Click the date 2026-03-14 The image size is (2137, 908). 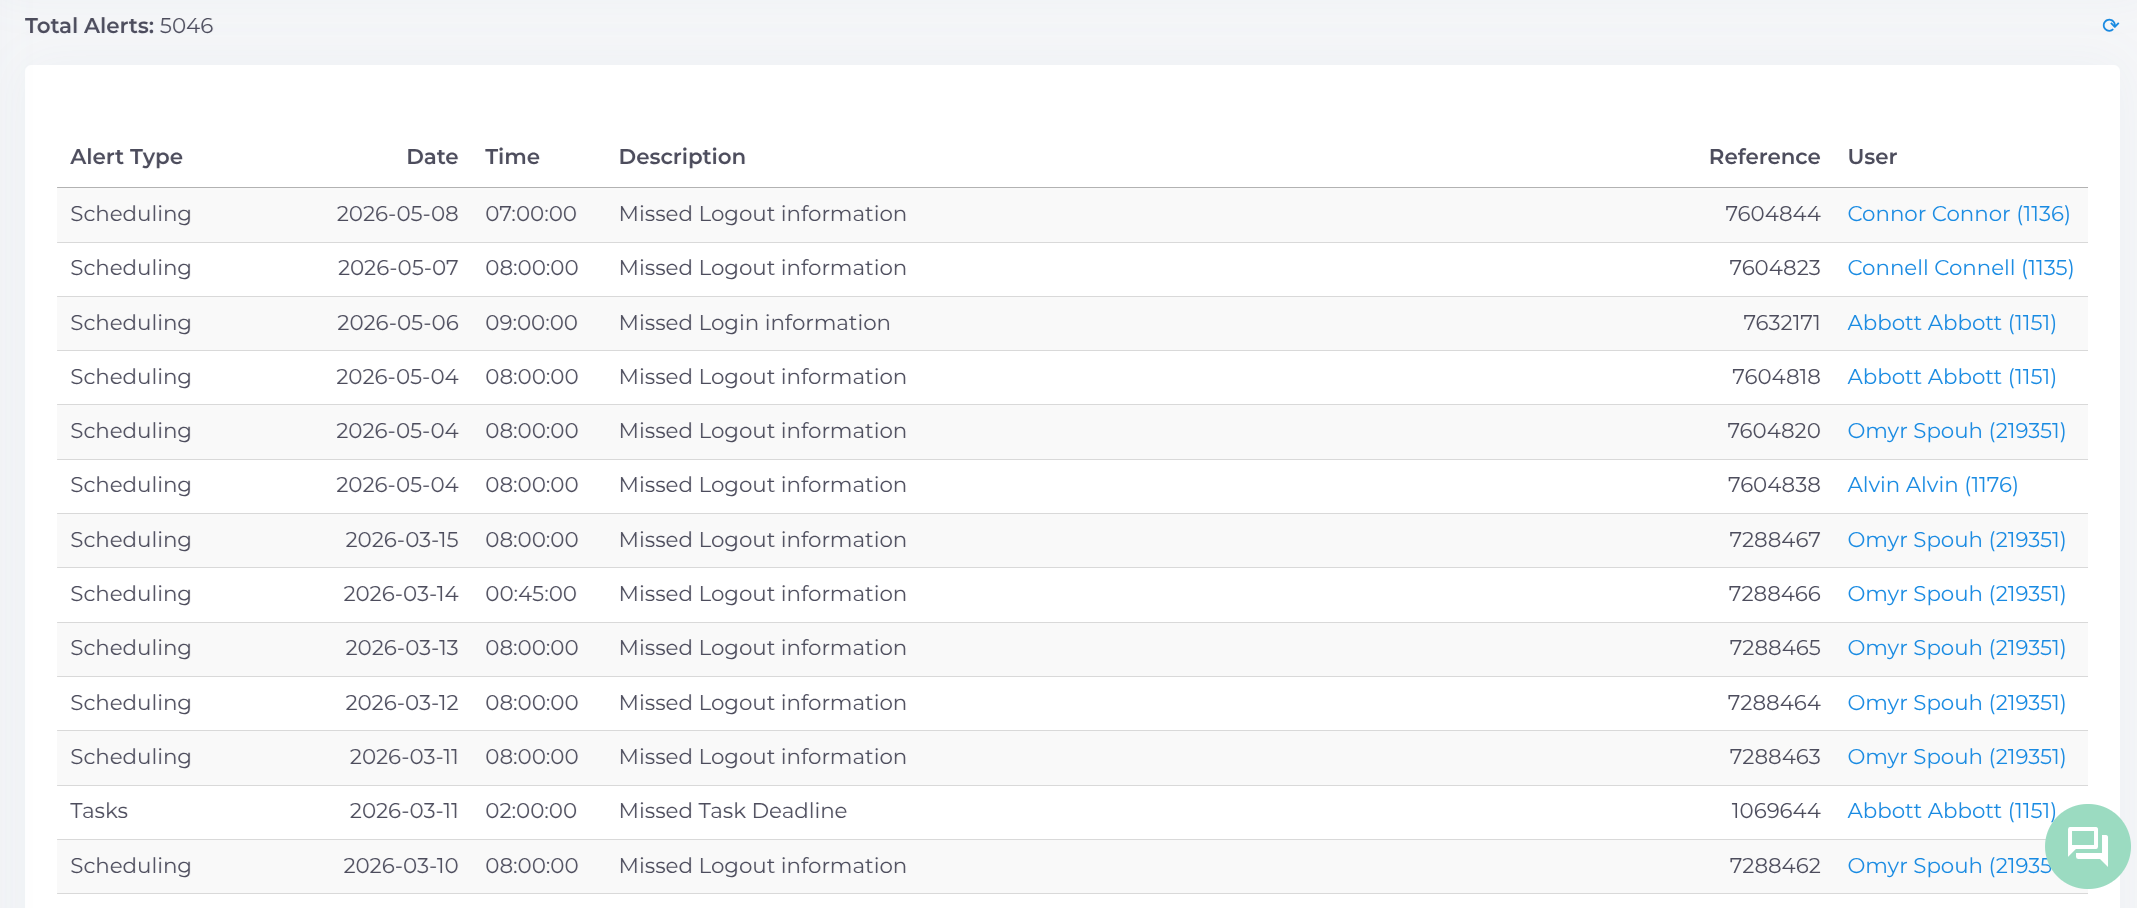(401, 594)
